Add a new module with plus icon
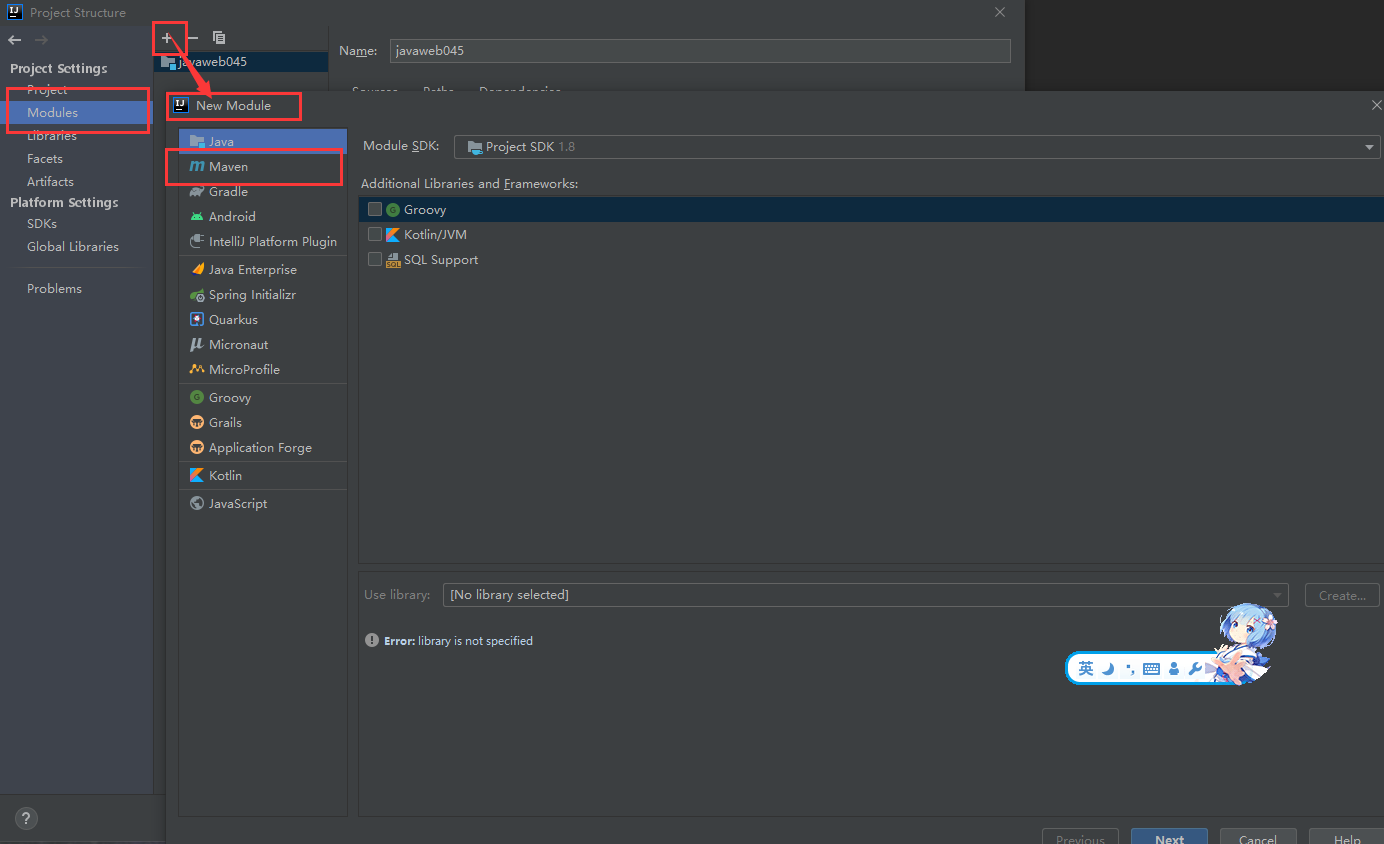The image size is (1384, 844). coord(167,38)
